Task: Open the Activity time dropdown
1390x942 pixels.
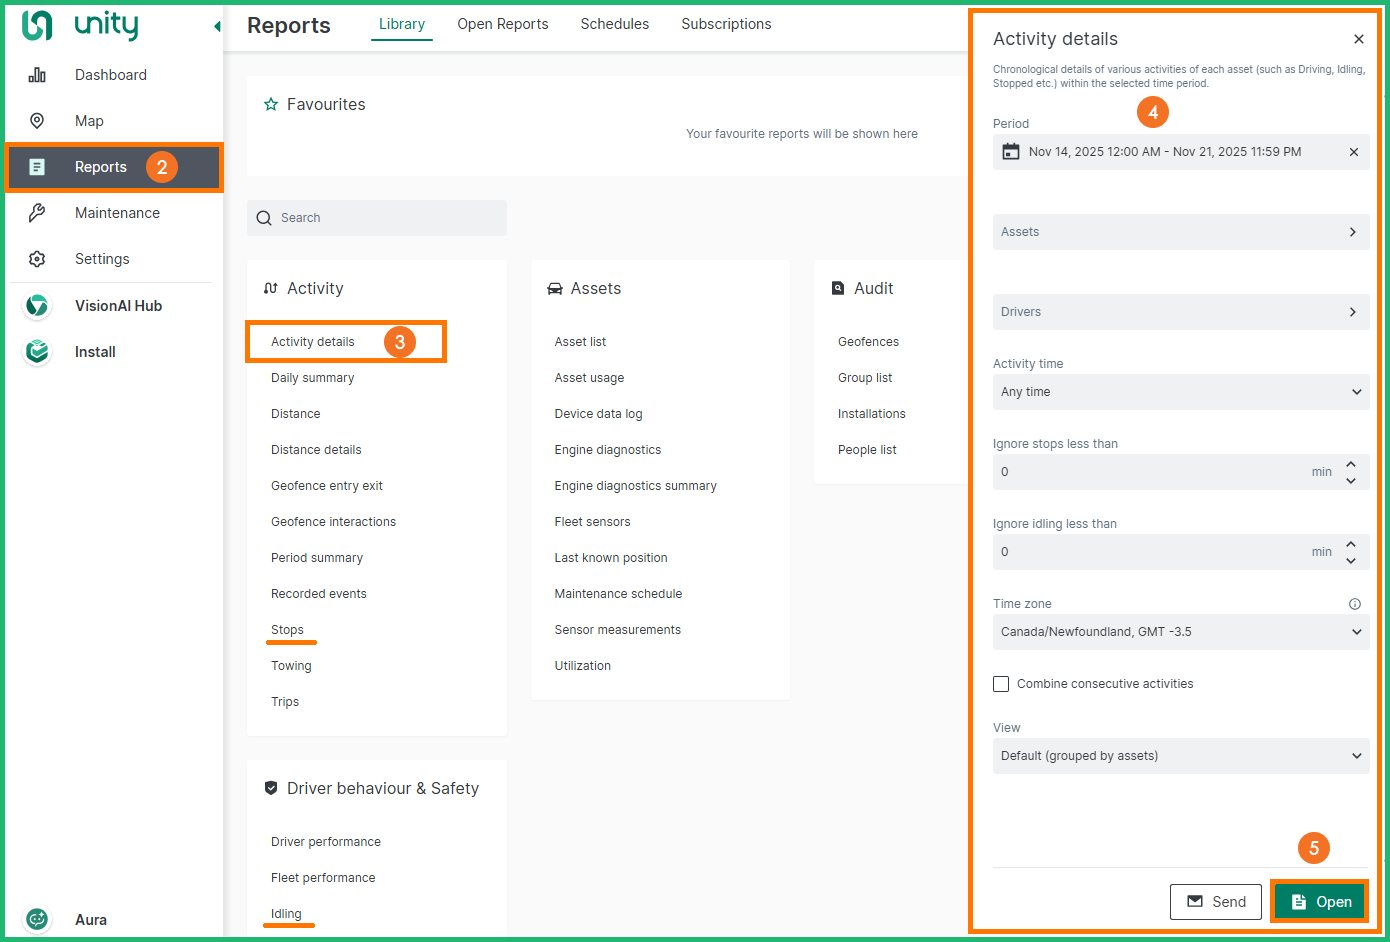Action: click(x=1180, y=392)
